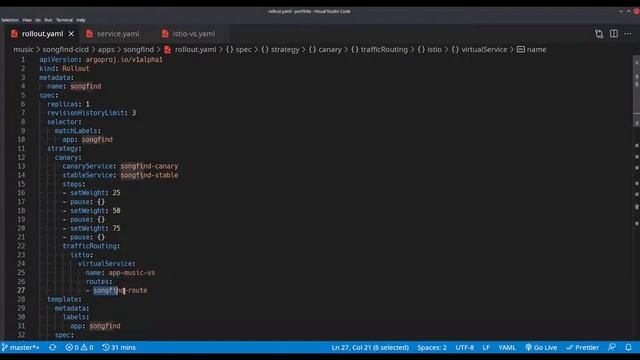The height and width of the screenshot is (360, 640).
Task: Click the istio breadcrumb
Action: point(429,49)
